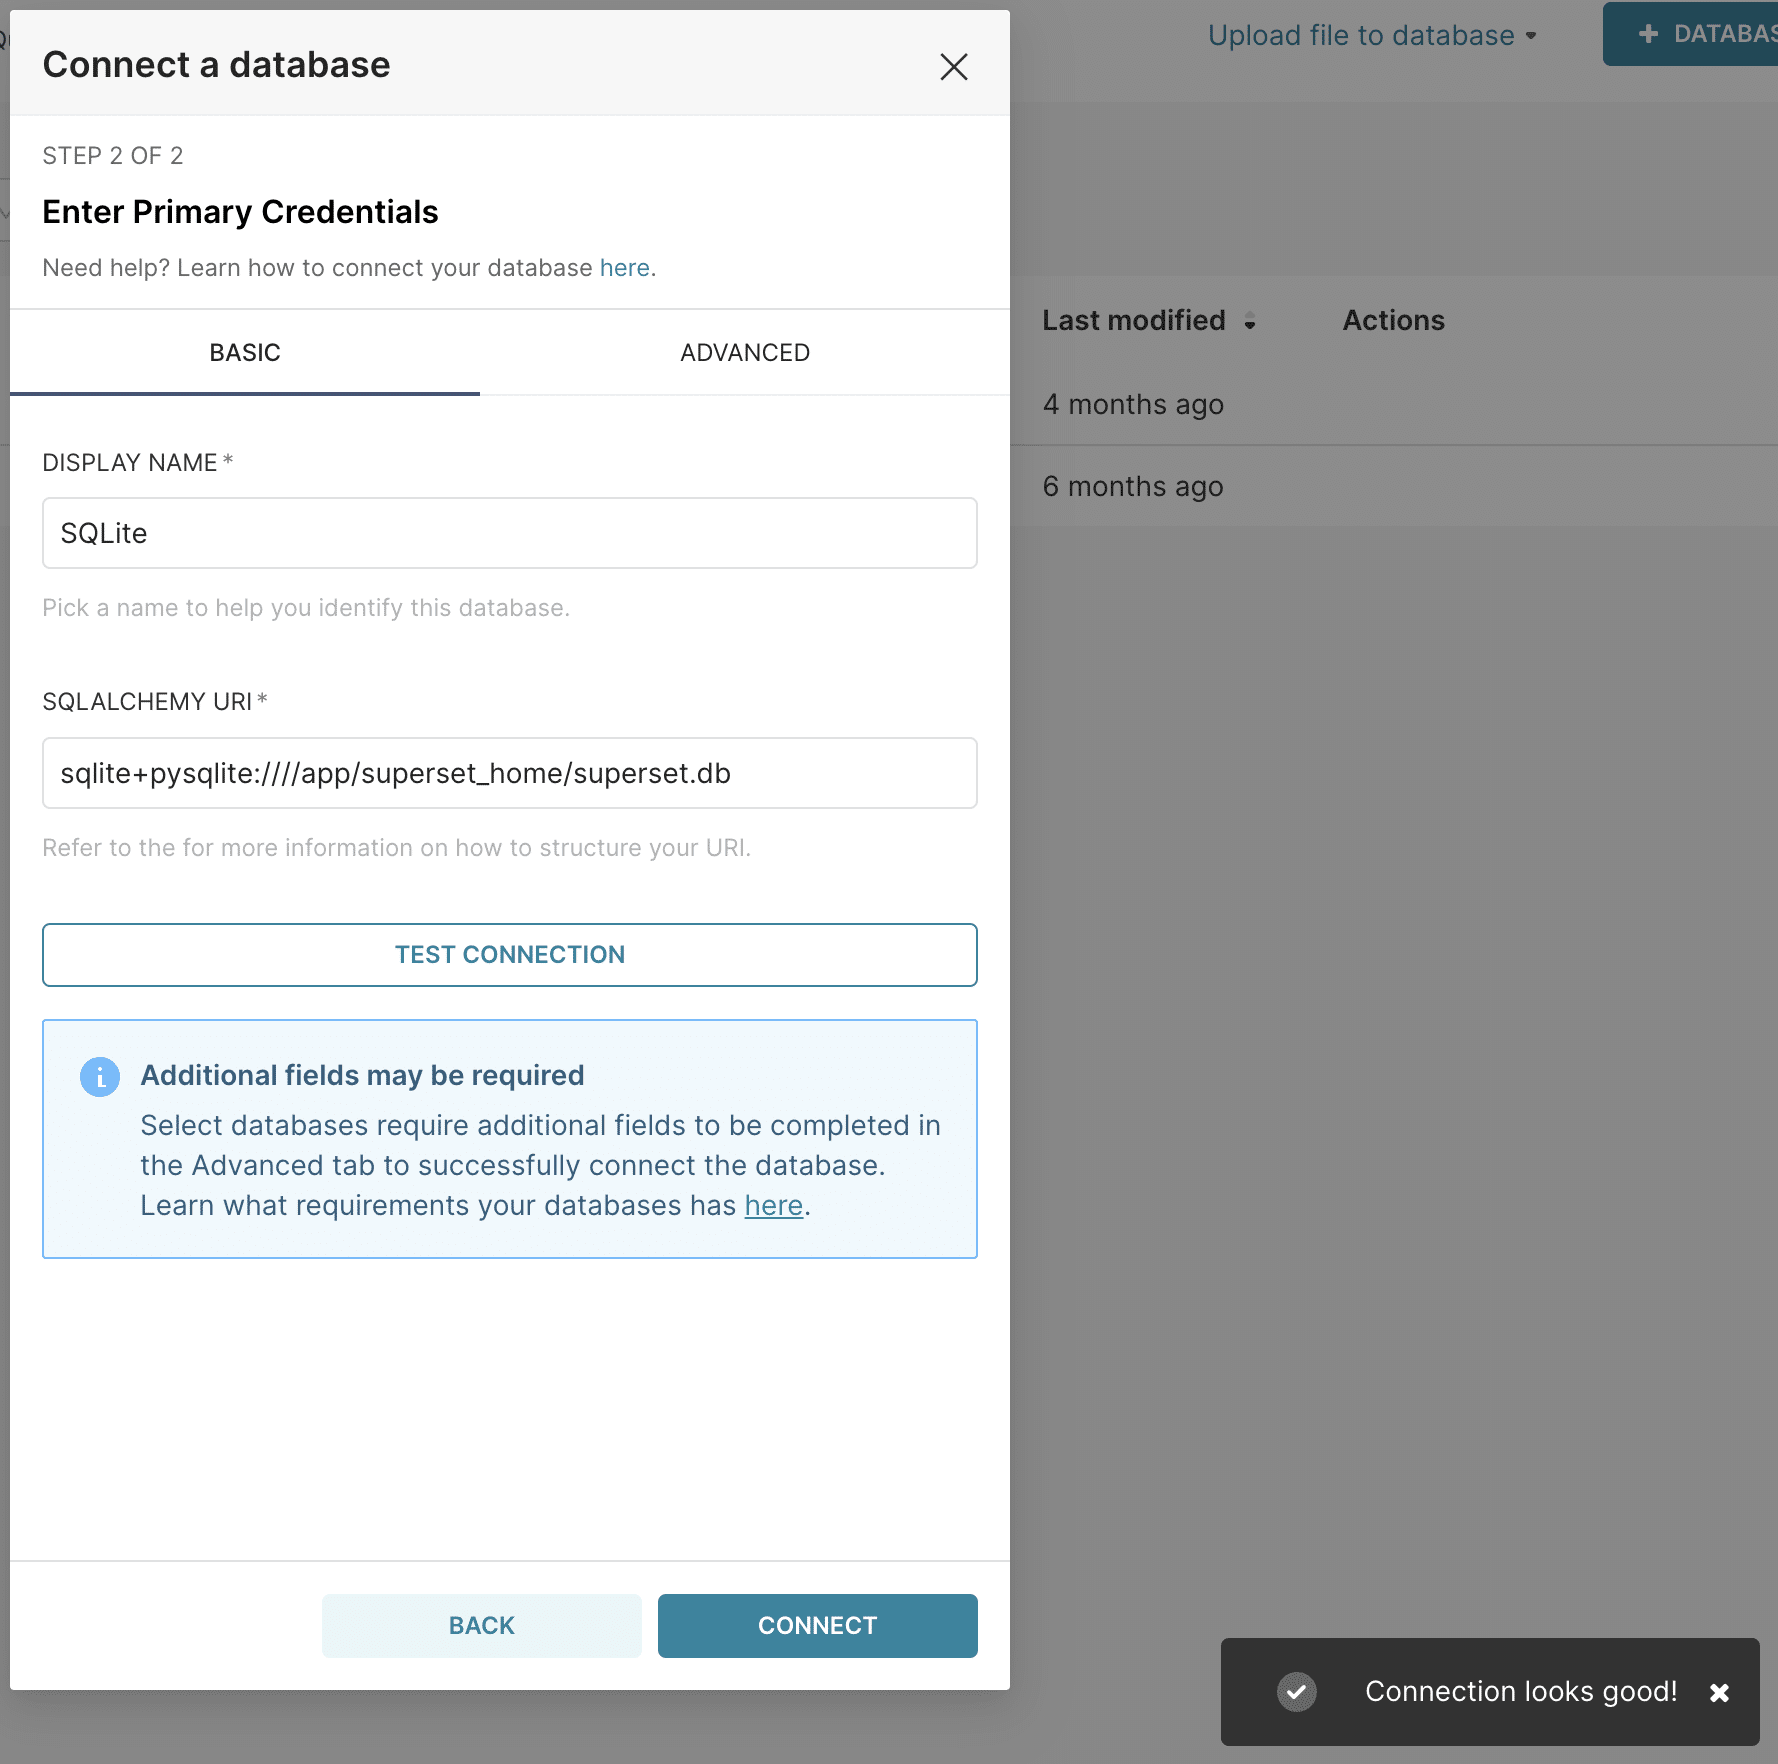Select the row modified 6 months ago
Image resolution: width=1778 pixels, height=1764 pixels.
pos(1133,487)
